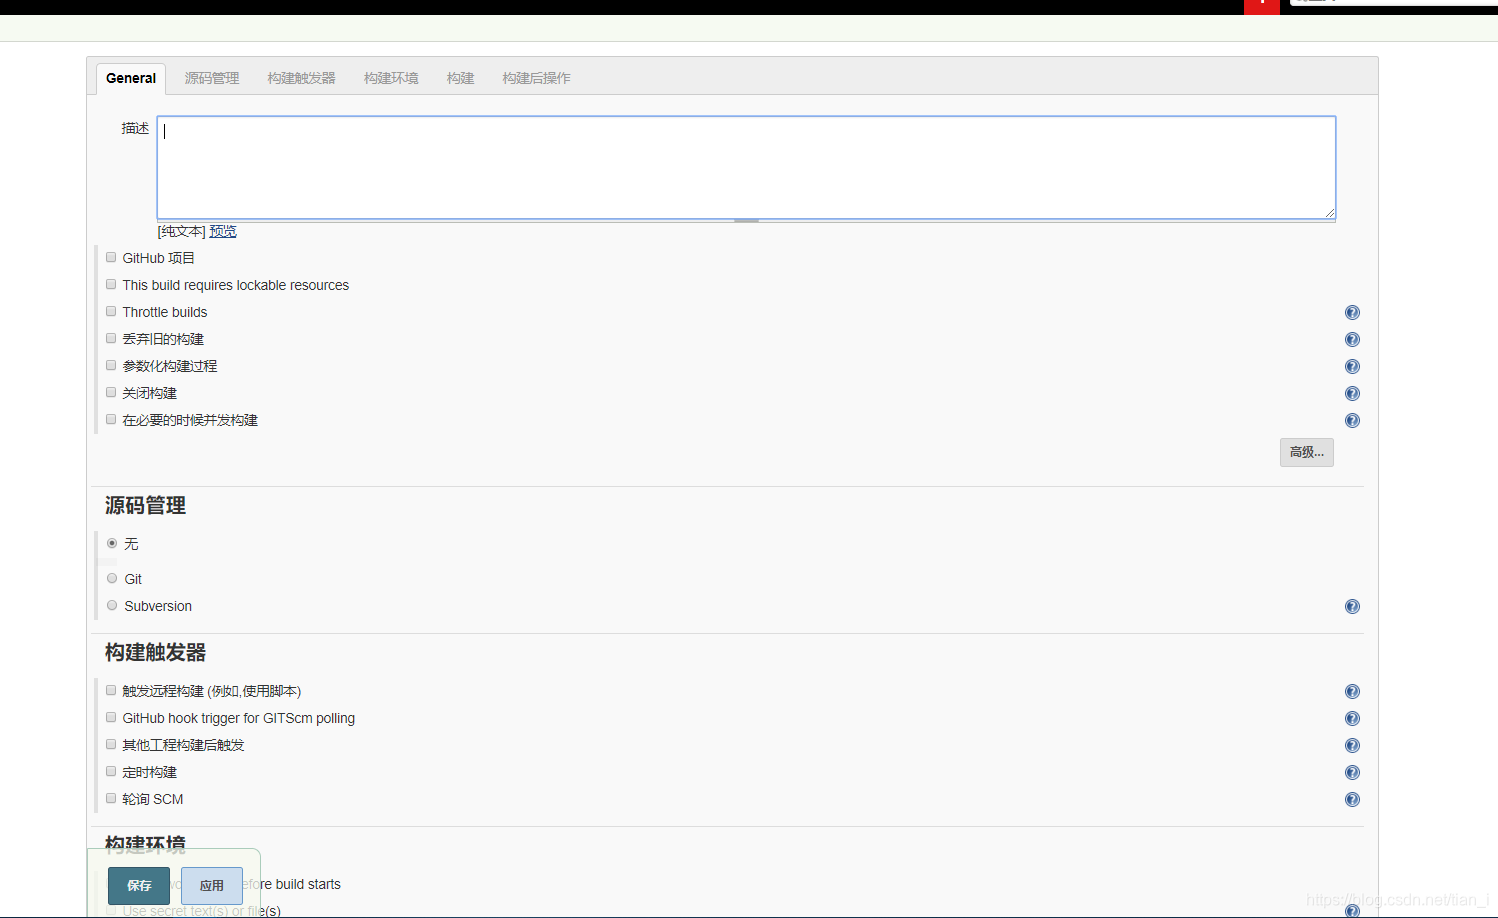
Task: Select Subversion as source control
Action: tap(112, 605)
